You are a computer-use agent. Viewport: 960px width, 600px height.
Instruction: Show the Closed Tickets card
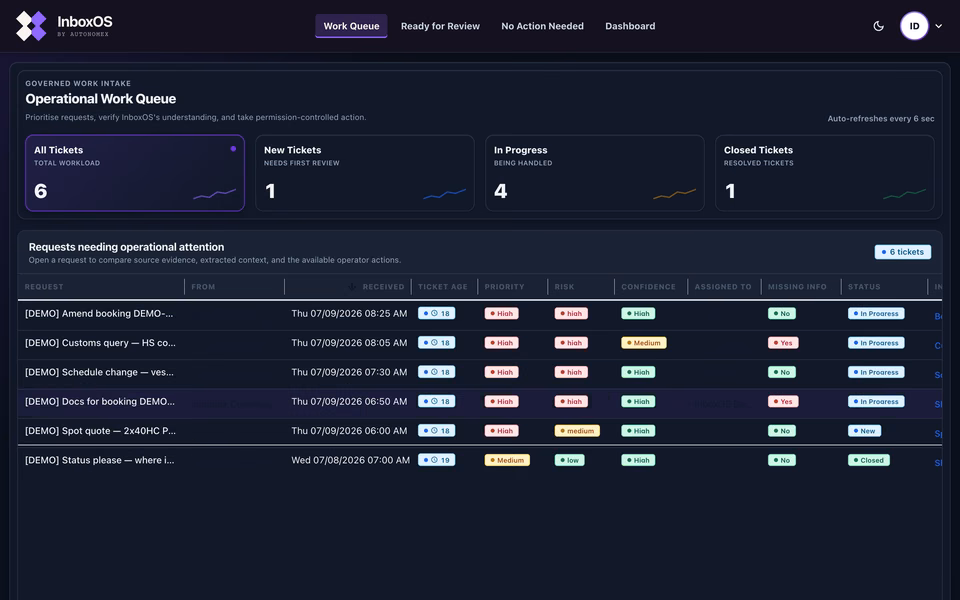(825, 173)
